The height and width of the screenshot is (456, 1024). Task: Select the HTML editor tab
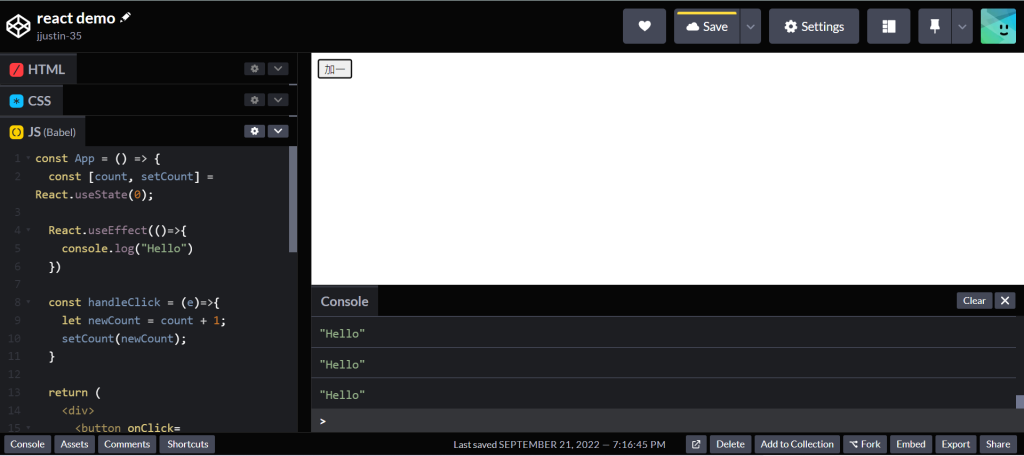[38, 69]
